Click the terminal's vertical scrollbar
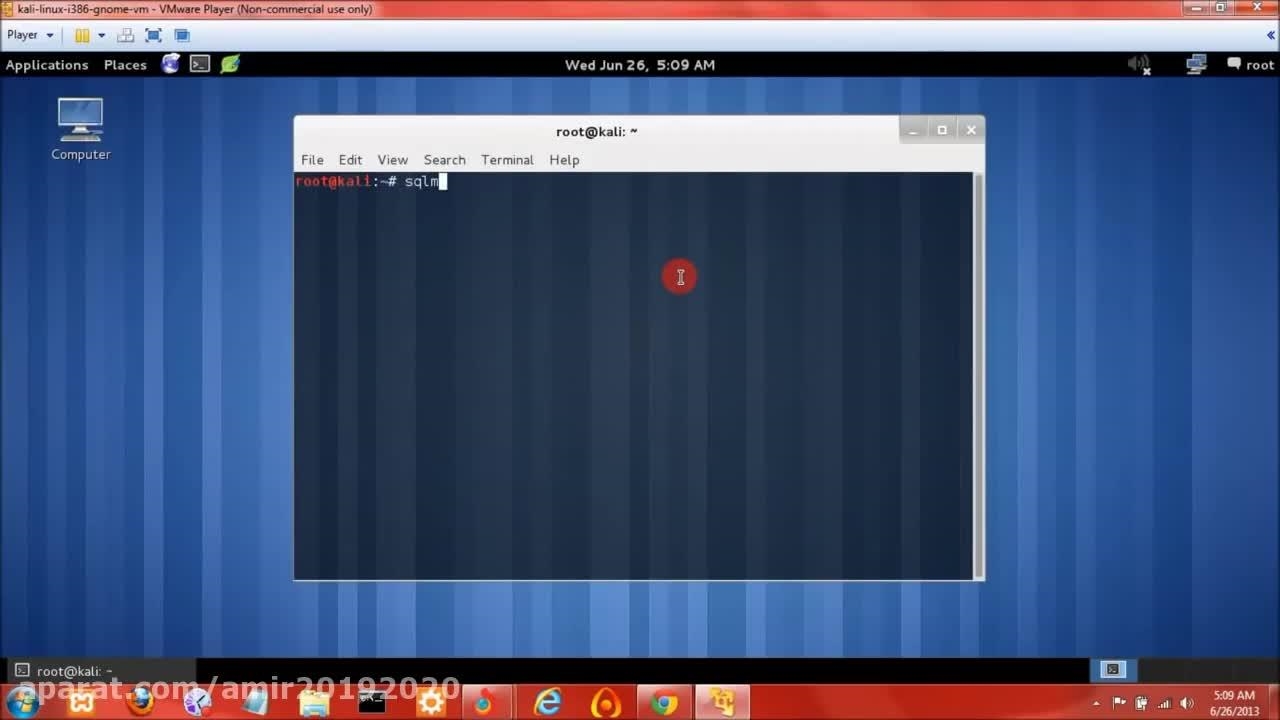1280x720 pixels. point(978,375)
